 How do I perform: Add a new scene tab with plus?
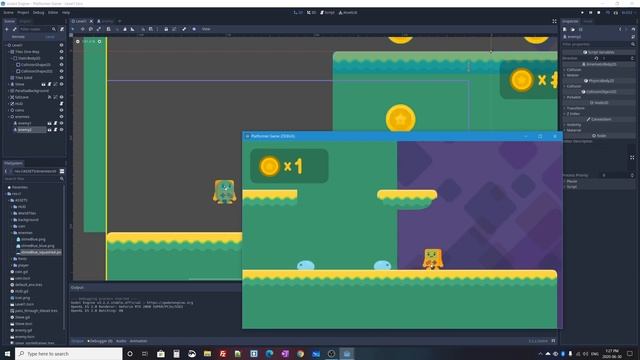(120, 21)
